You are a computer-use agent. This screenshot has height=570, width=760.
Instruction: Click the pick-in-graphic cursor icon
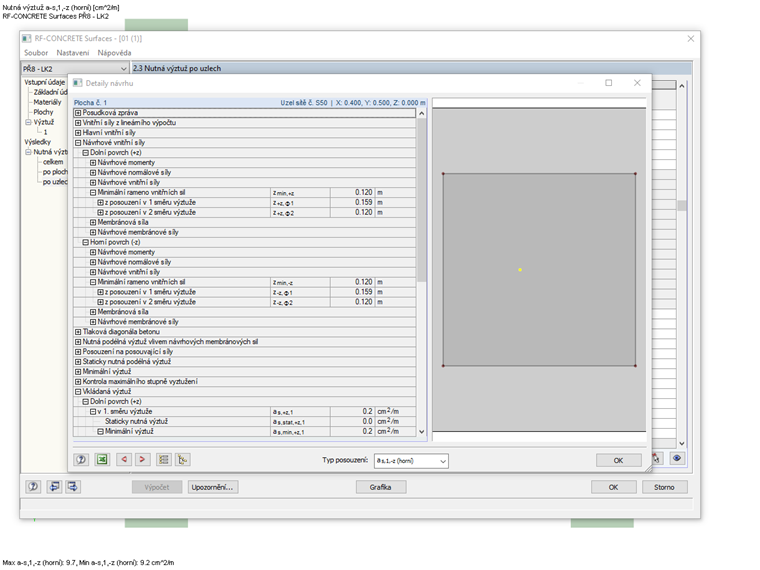point(657,459)
